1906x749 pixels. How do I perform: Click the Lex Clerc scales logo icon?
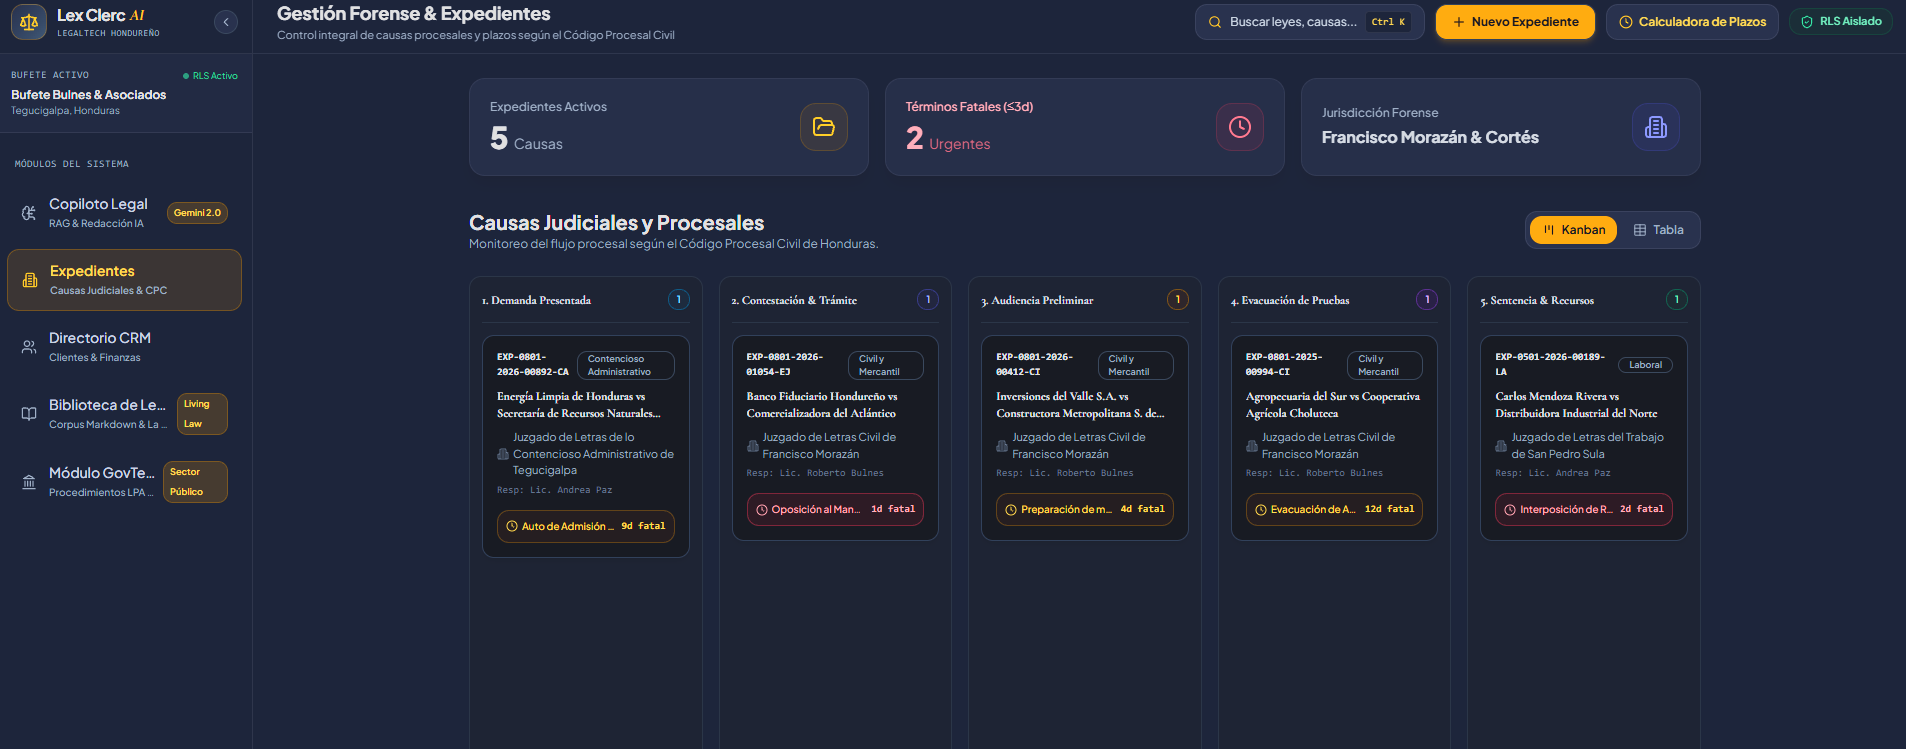click(29, 21)
